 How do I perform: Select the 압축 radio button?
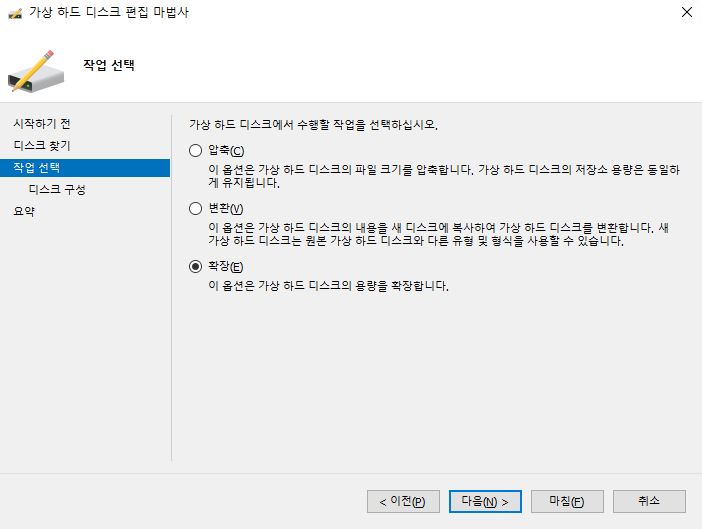[x=195, y=151]
